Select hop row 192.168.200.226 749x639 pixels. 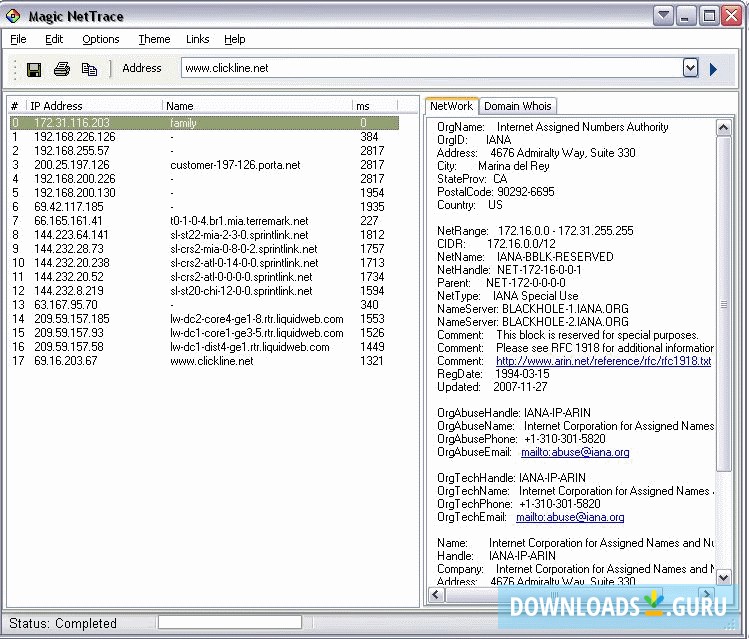(204, 179)
